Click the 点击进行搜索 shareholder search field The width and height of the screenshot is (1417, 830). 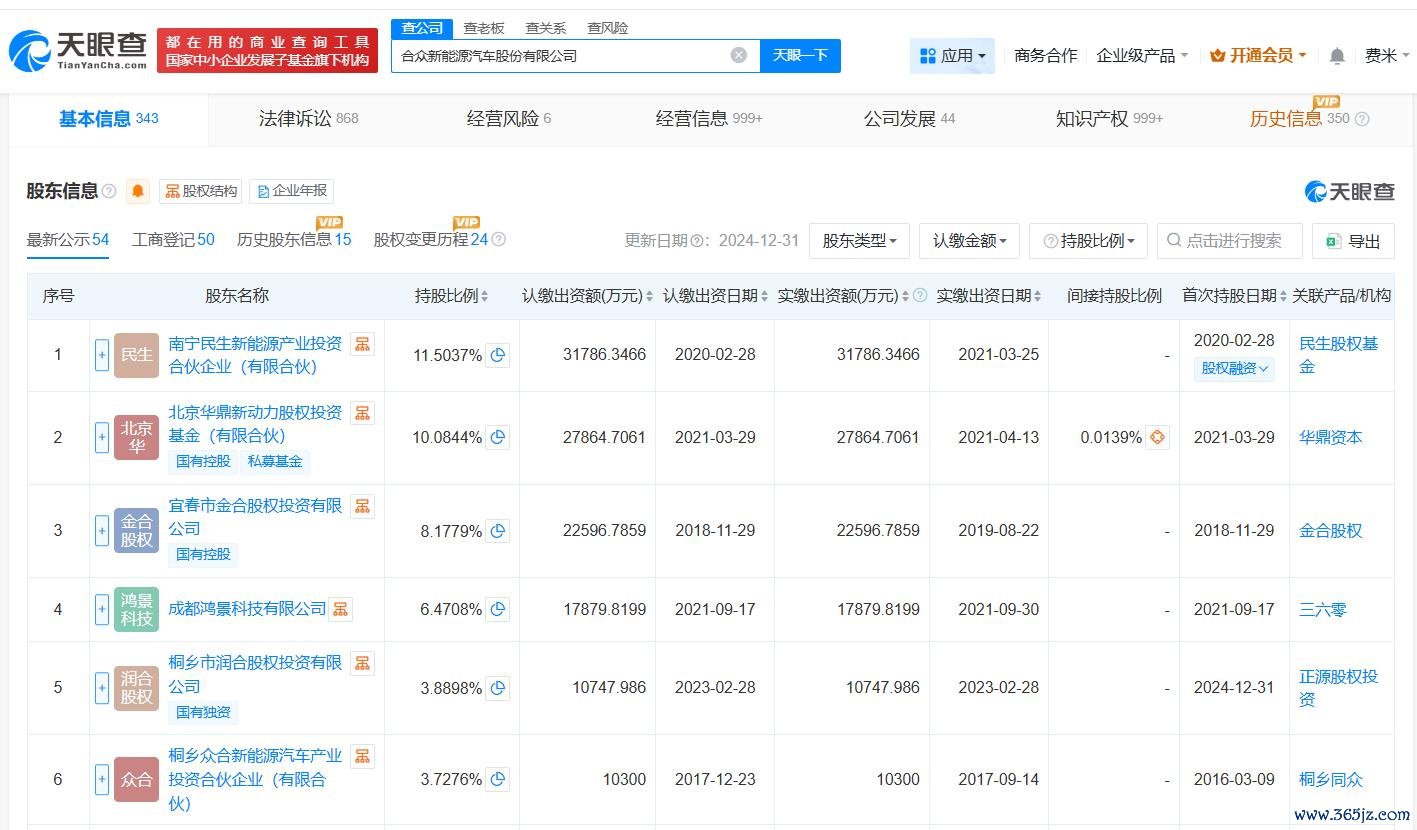[1230, 241]
